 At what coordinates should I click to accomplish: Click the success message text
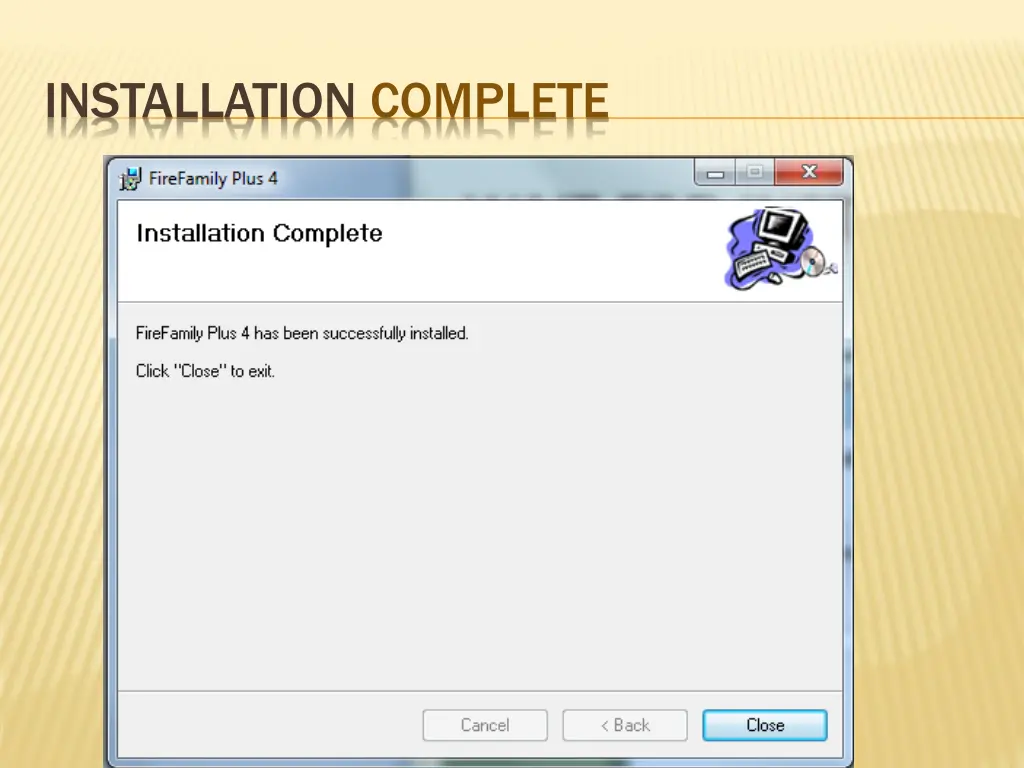tap(302, 333)
